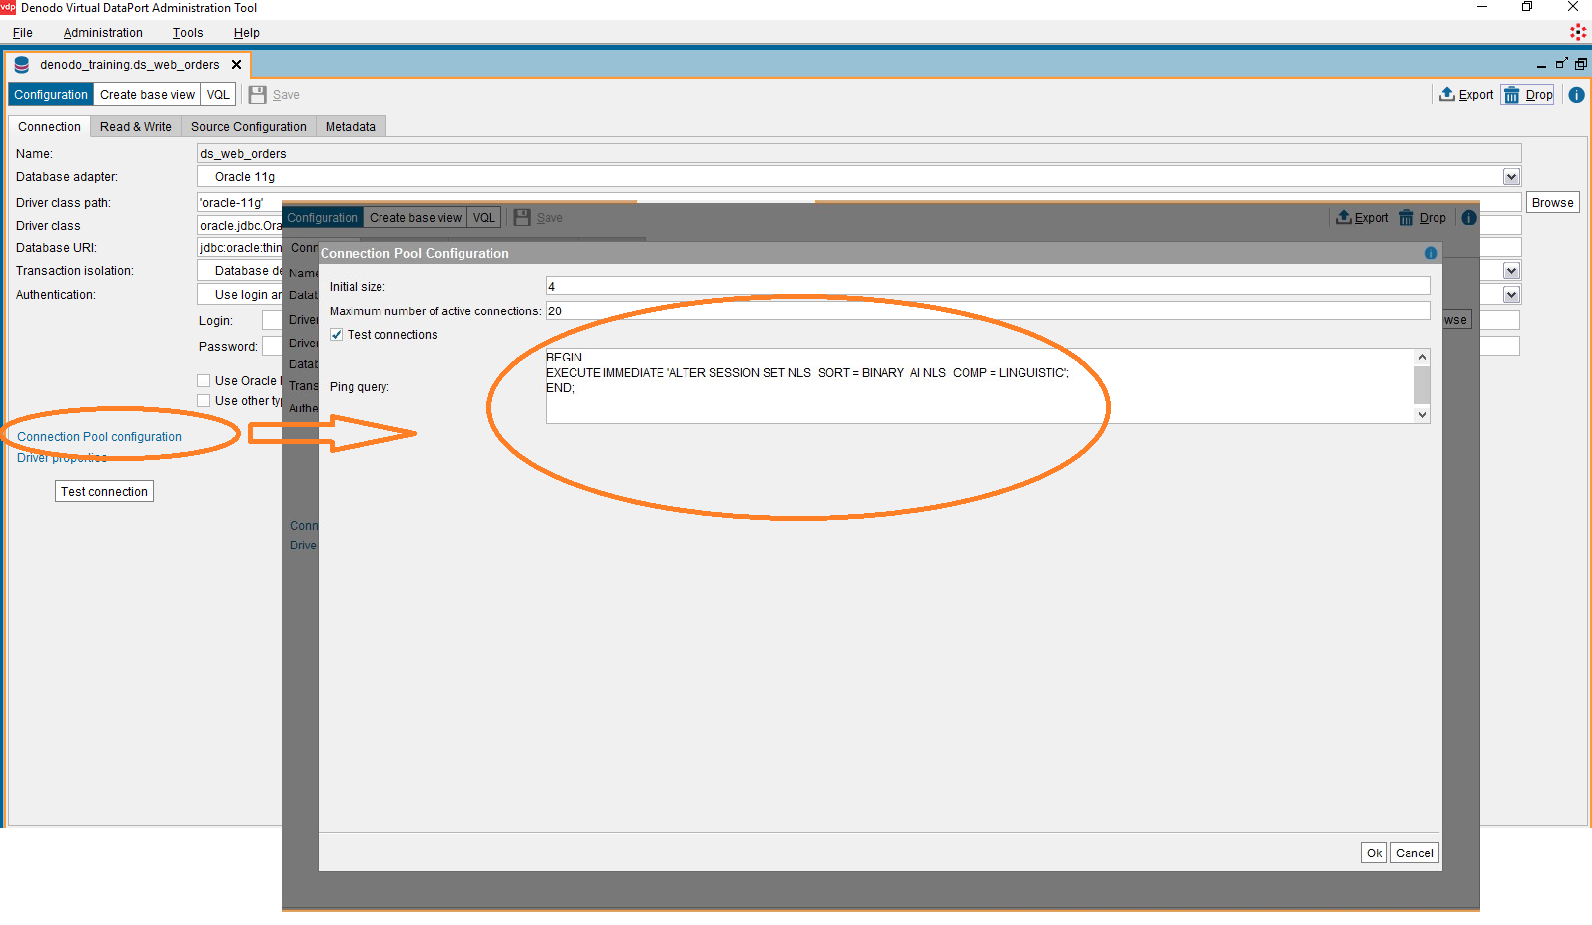Select the Configuration view button
The height and width of the screenshot is (925, 1592).
(x=51, y=95)
